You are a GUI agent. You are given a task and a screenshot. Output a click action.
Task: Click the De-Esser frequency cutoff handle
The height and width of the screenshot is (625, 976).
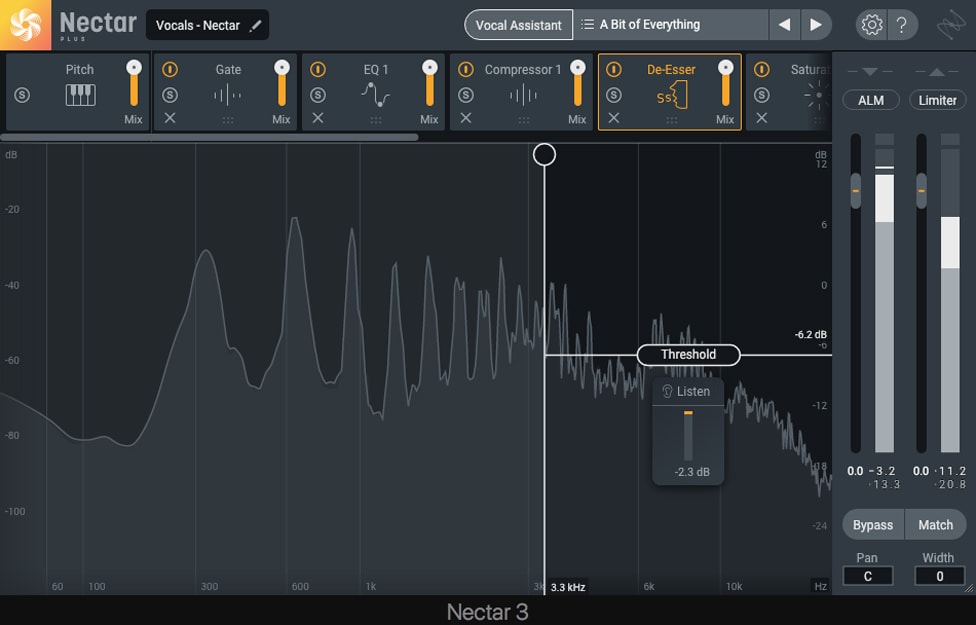pyautogui.click(x=545, y=154)
